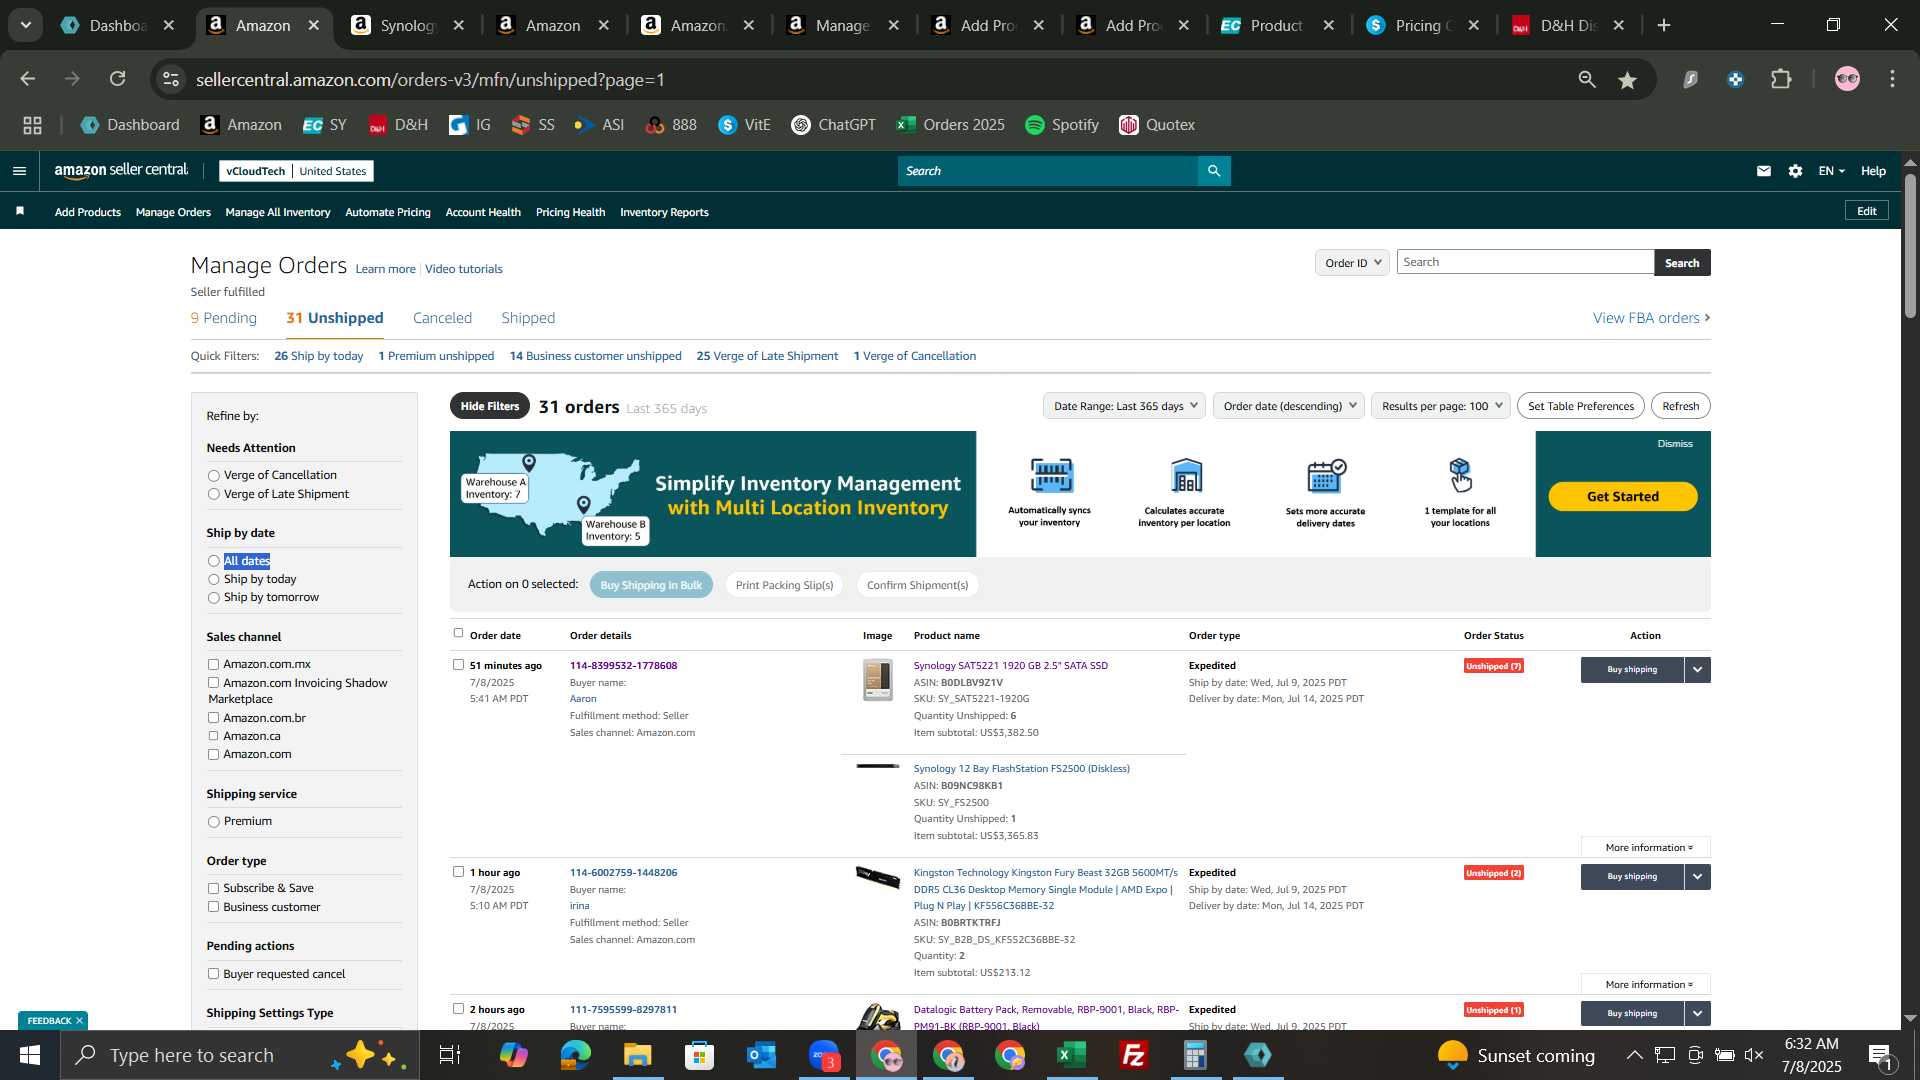
Task: Click the Amazon Seller Central logo
Action: (x=121, y=171)
